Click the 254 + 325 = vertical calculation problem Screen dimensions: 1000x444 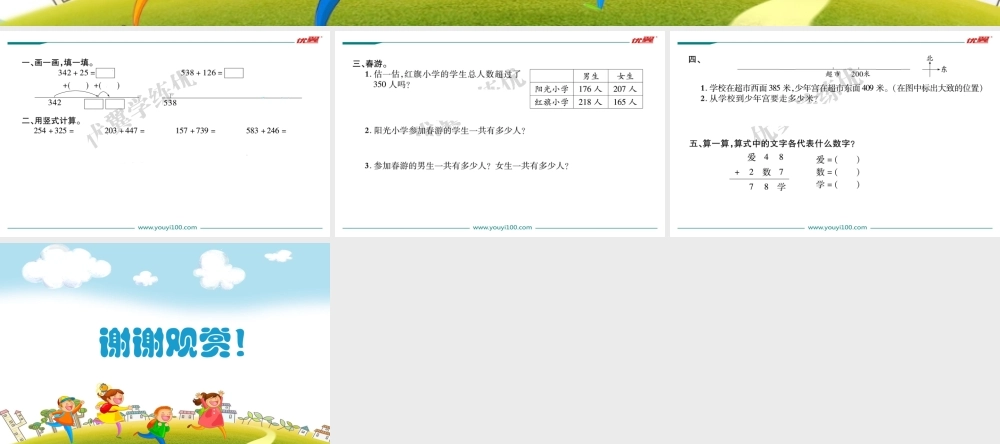[54, 131]
